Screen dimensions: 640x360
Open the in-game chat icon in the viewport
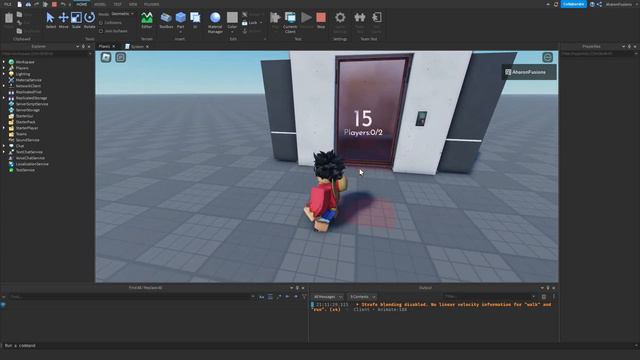[120, 58]
